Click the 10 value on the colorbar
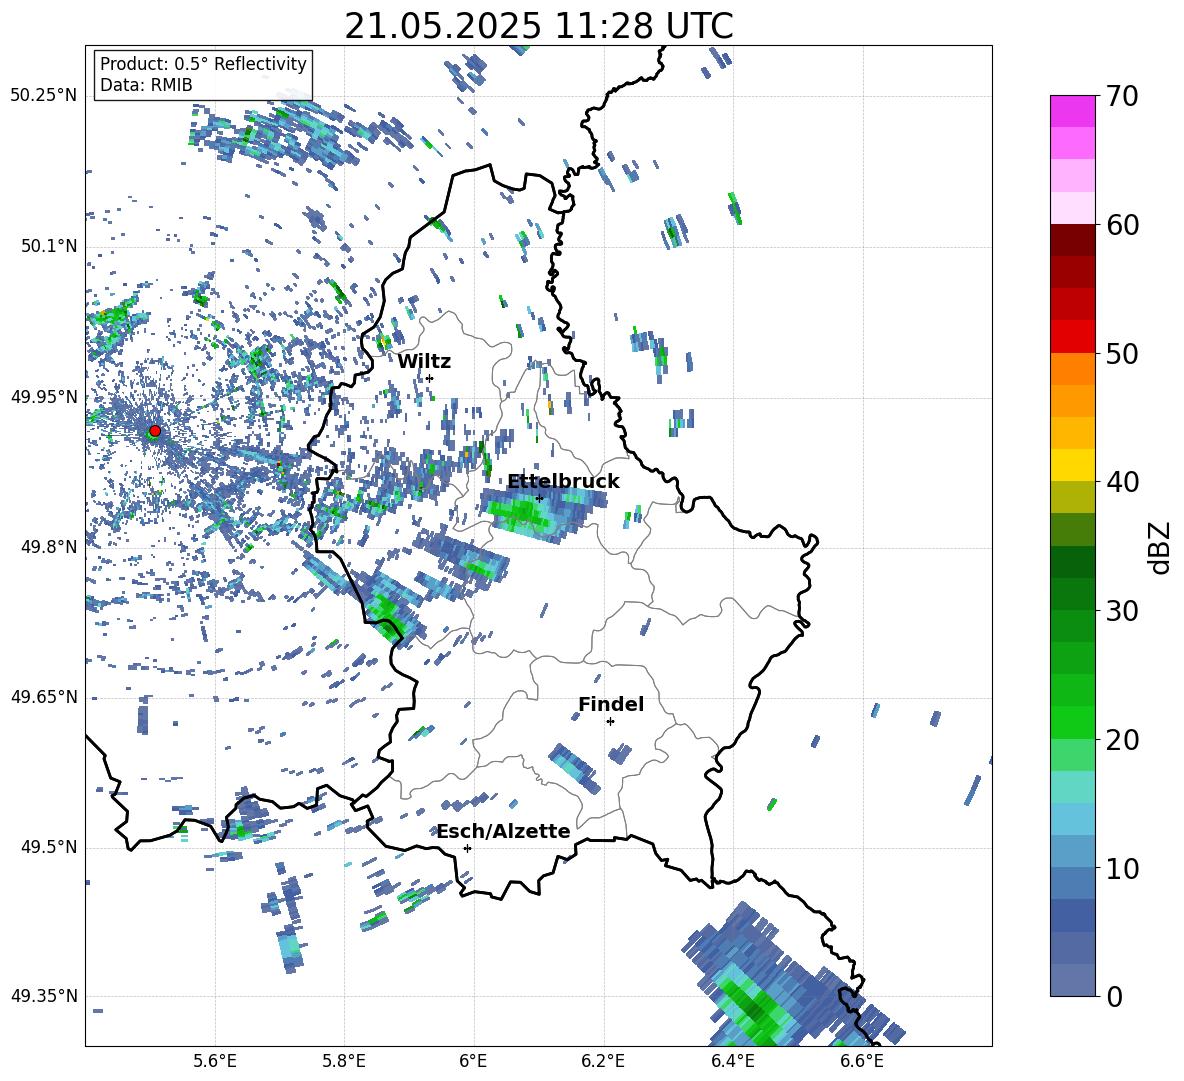The image size is (1184, 1081). (x=1121, y=868)
